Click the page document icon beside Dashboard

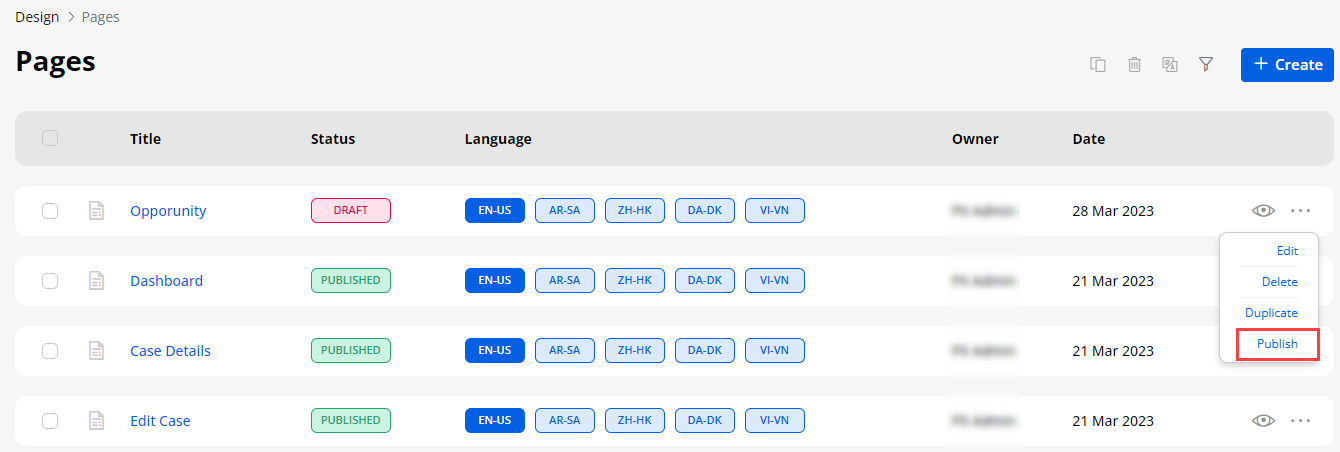[97, 281]
